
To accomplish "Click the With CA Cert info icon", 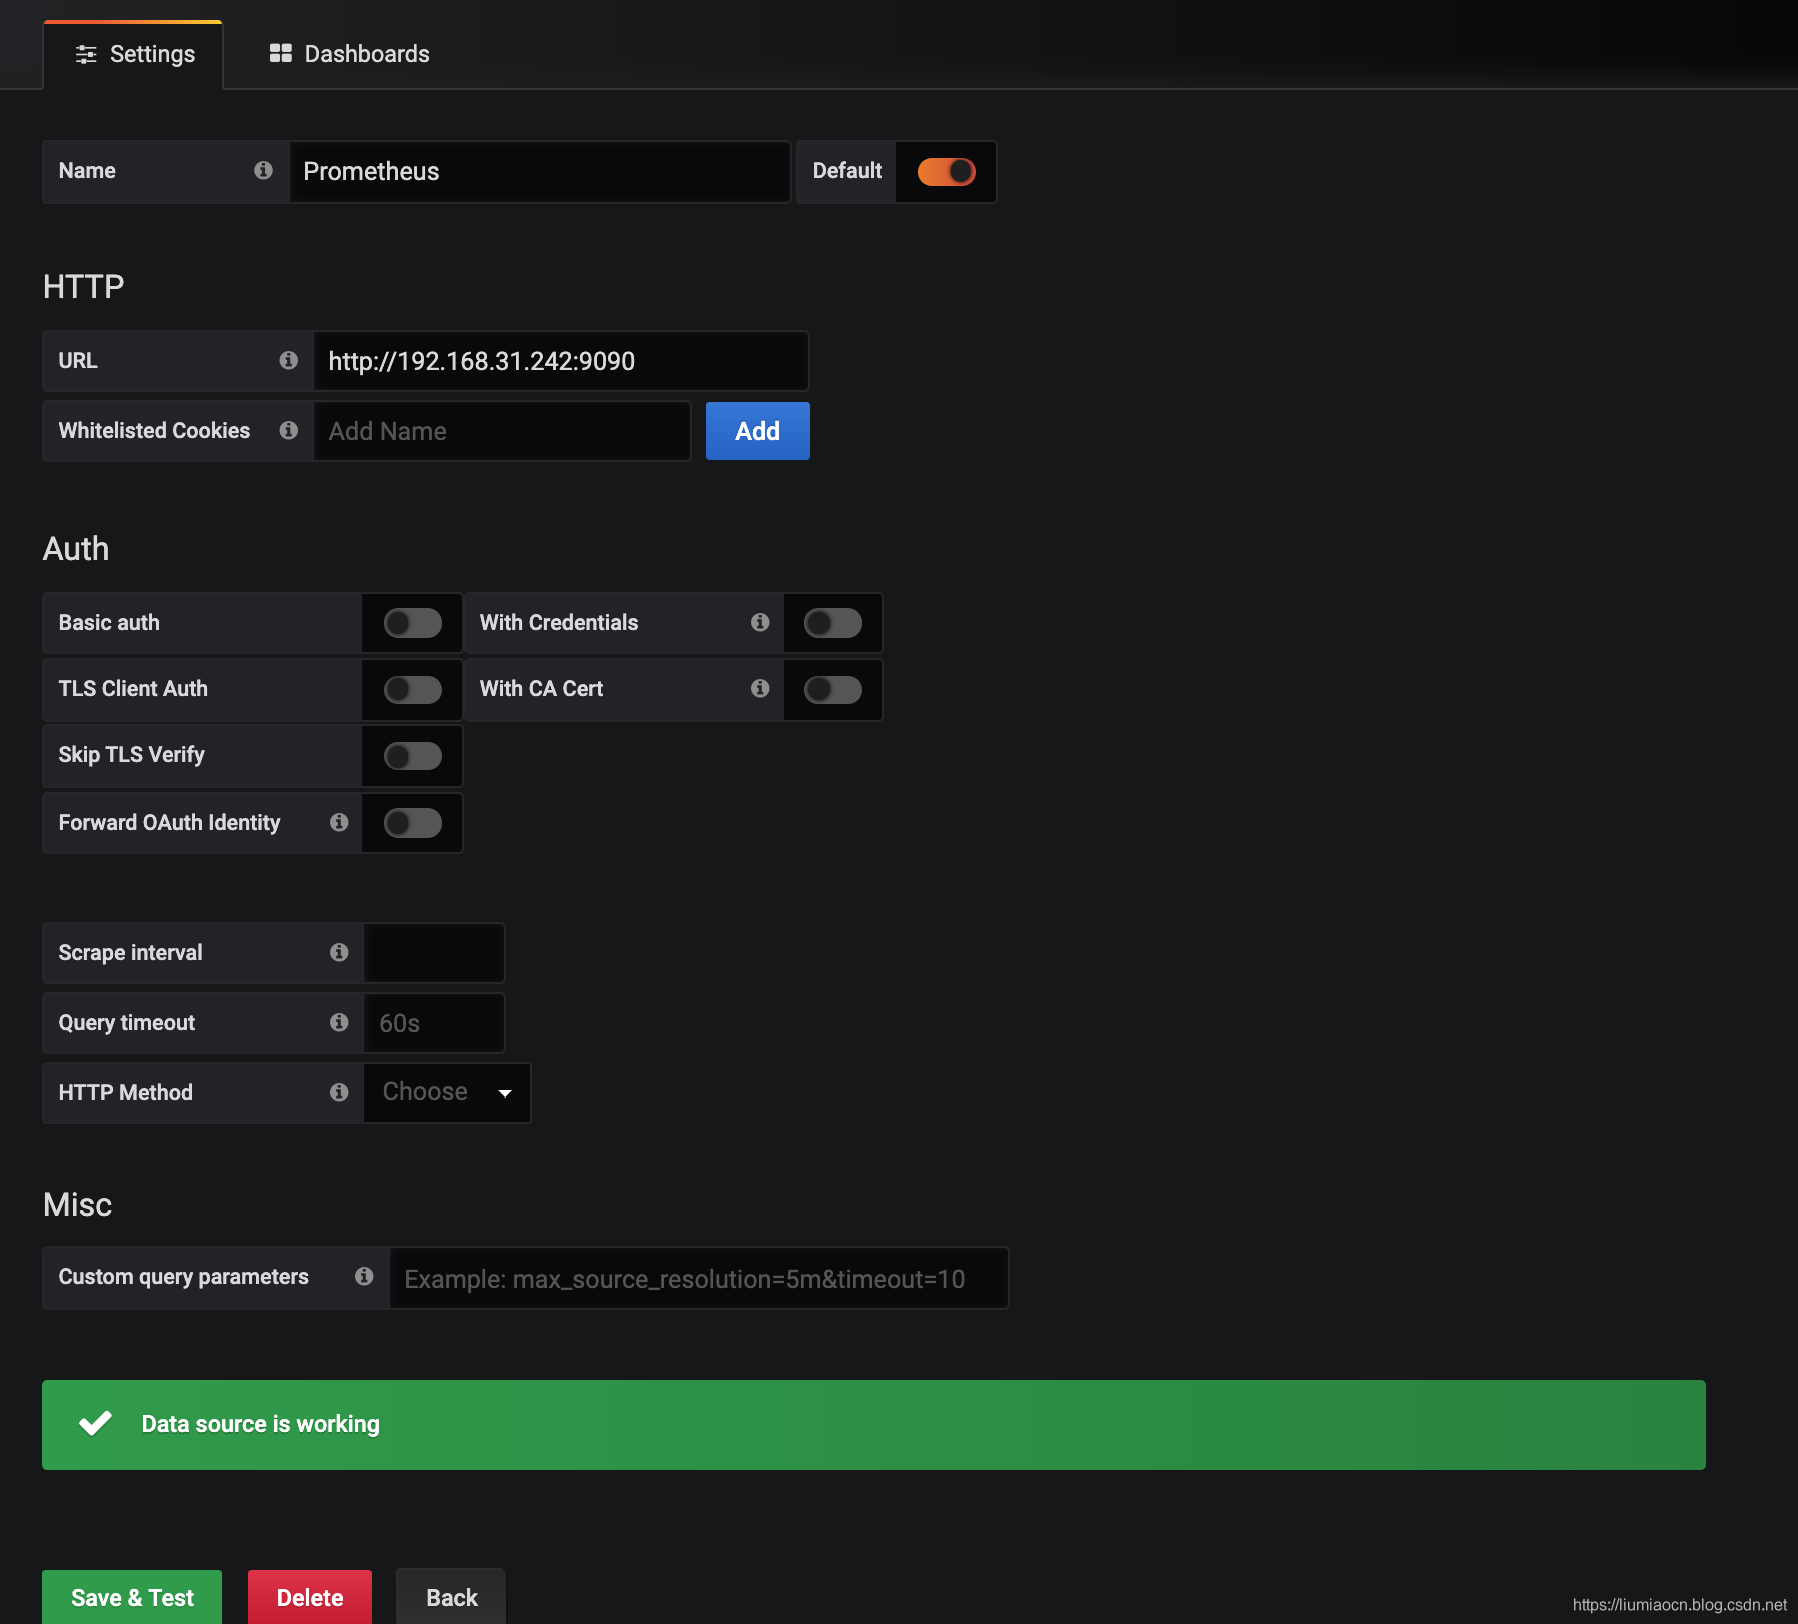I will pos(760,688).
